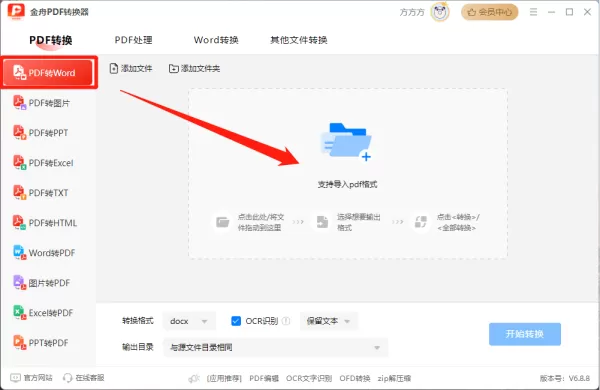600x390 pixels.
Task: Open the 输出目录 output directory dropdown
Action: coord(276,348)
